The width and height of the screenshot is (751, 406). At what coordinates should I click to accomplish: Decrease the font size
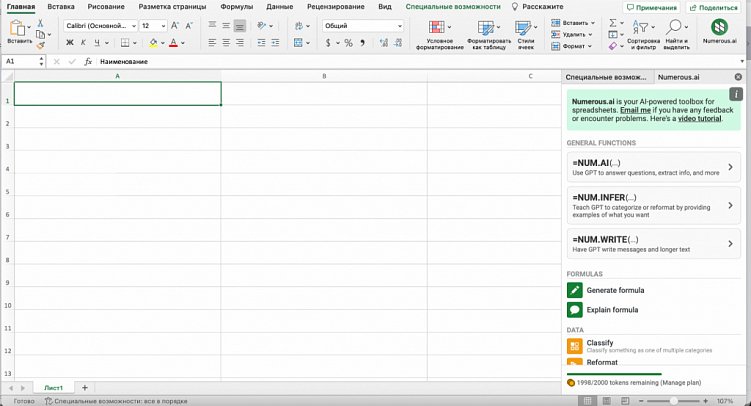[189, 26]
